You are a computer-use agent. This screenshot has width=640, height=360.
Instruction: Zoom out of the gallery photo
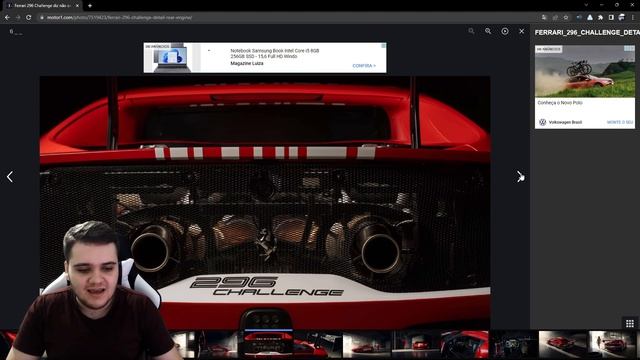click(471, 31)
